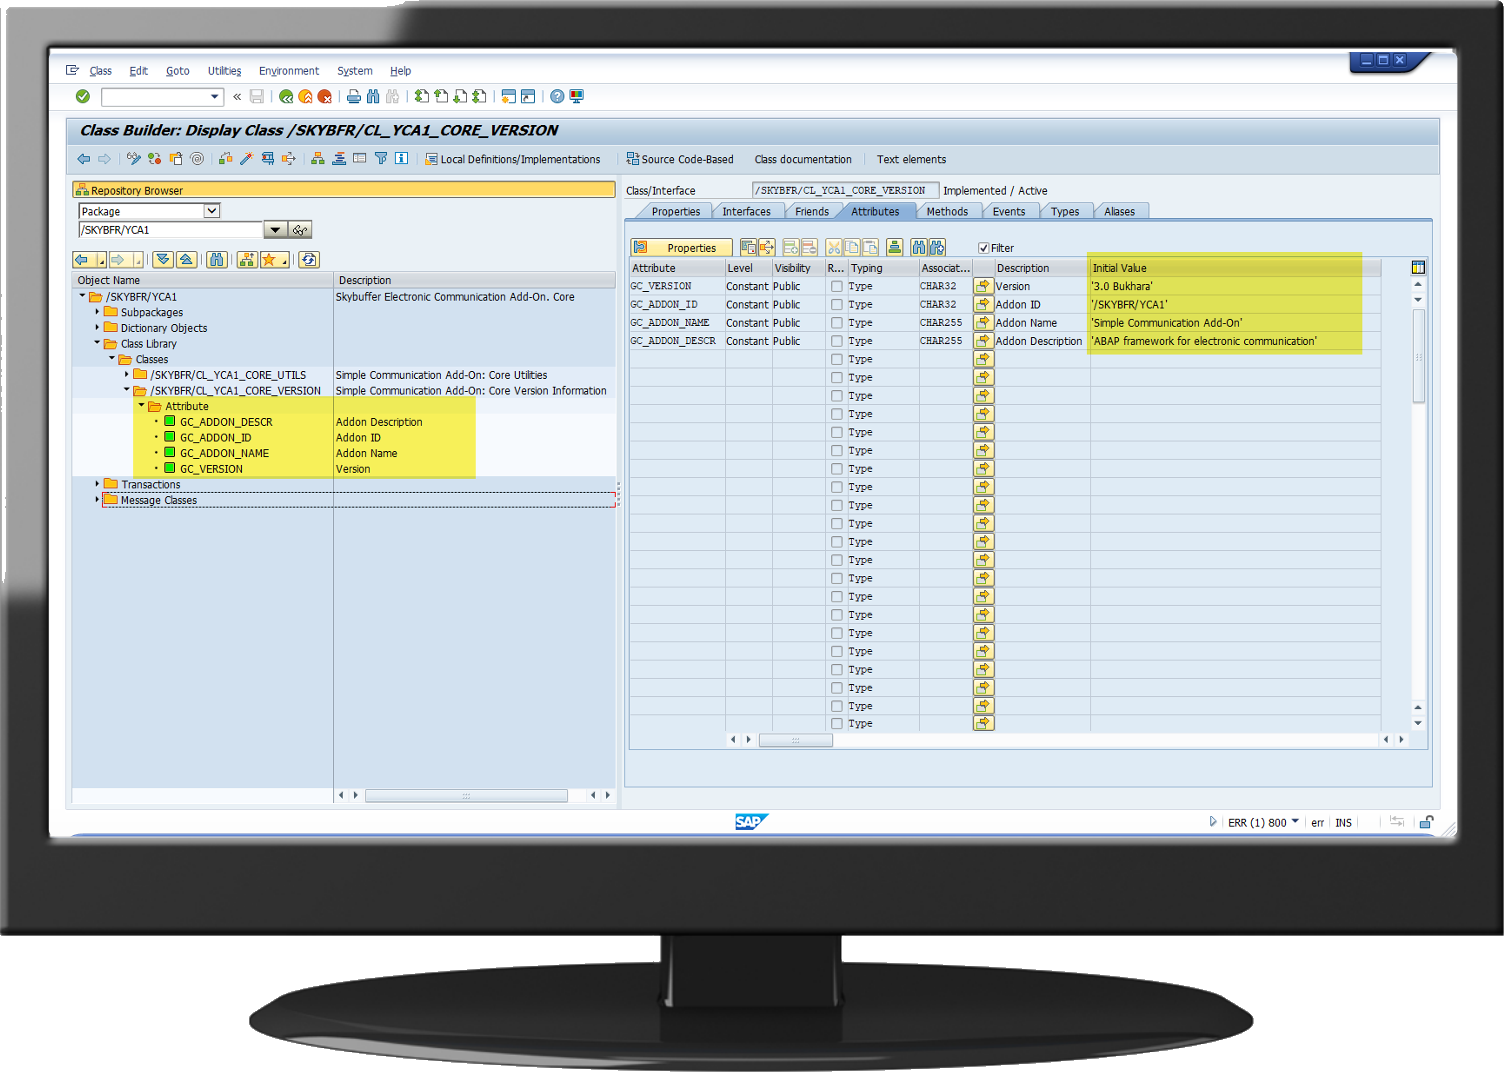Expand the /SKYBFR/CL_YCA1_CORE_UTILS node

point(126,374)
